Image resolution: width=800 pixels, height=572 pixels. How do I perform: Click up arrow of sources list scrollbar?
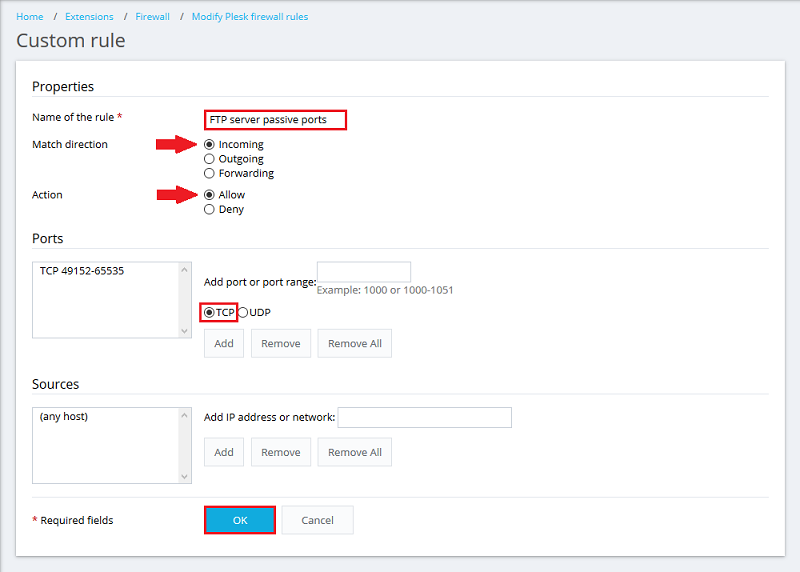[185, 415]
